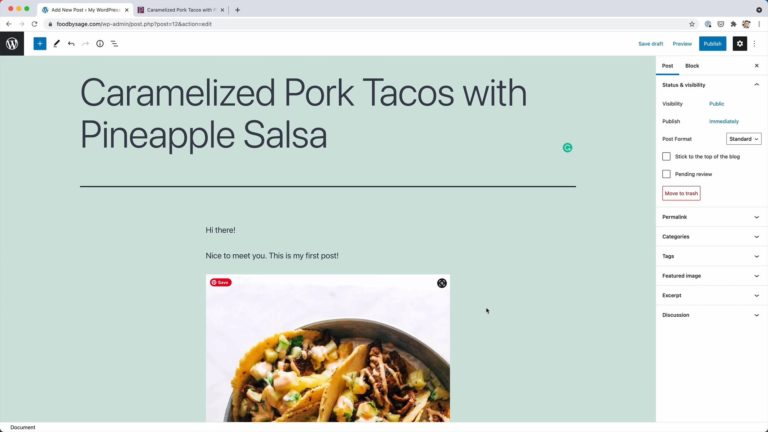Image resolution: width=768 pixels, height=432 pixels.
Task: Select the taco image block
Action: pyautogui.click(x=328, y=348)
